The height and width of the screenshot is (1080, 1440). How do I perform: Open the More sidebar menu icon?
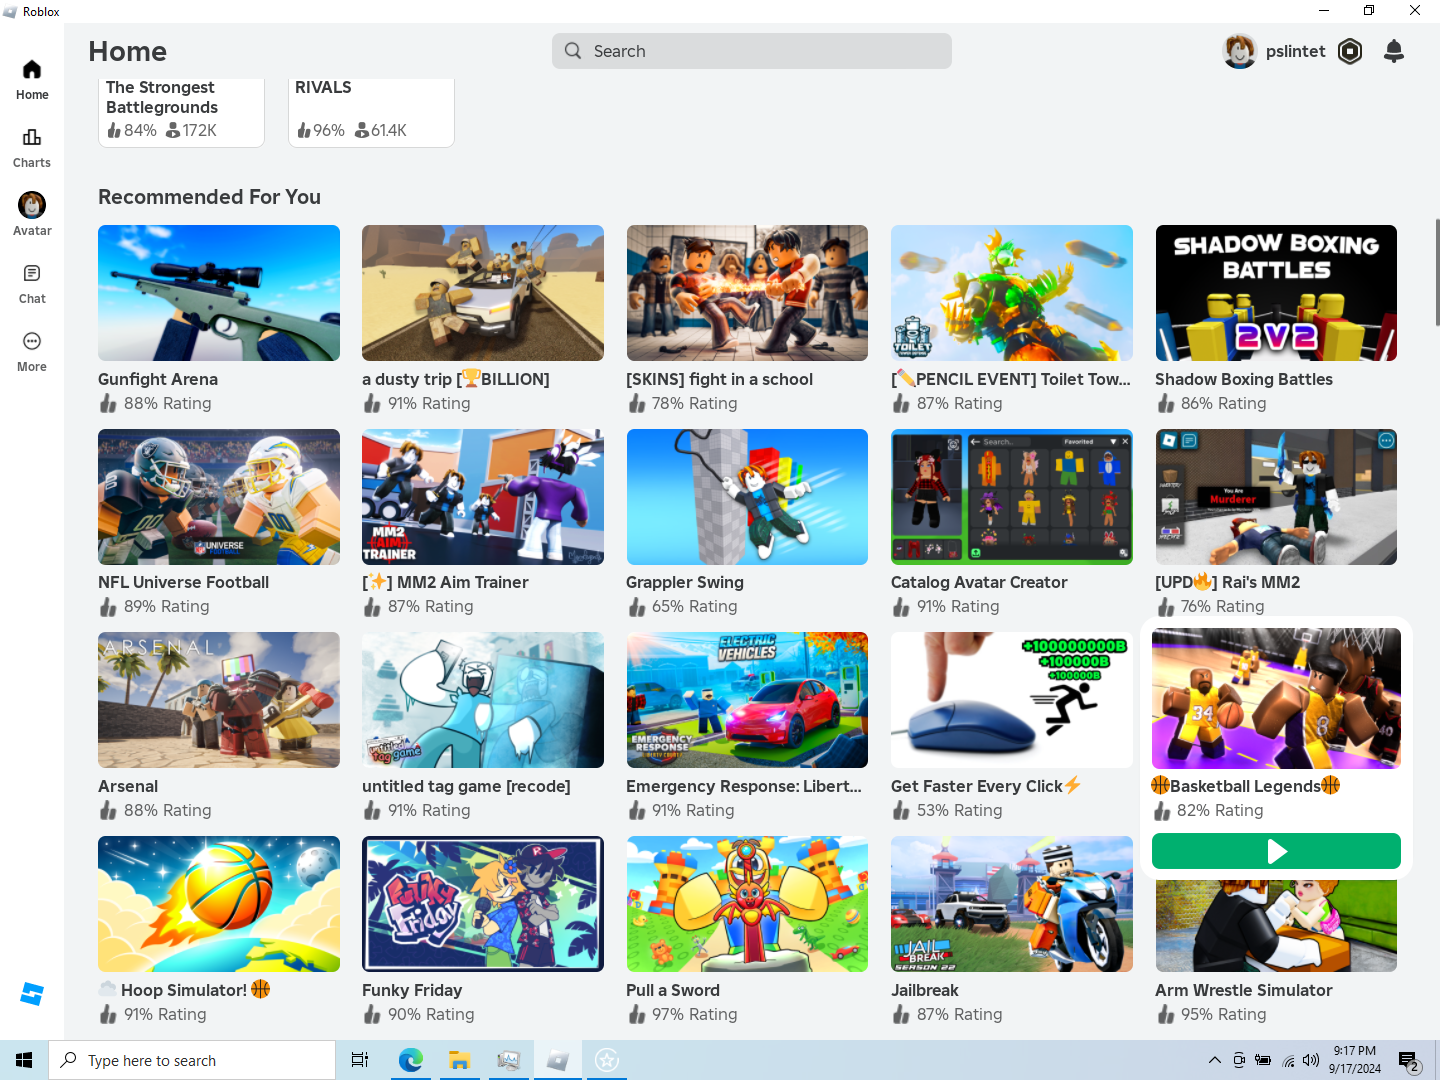[x=32, y=341]
